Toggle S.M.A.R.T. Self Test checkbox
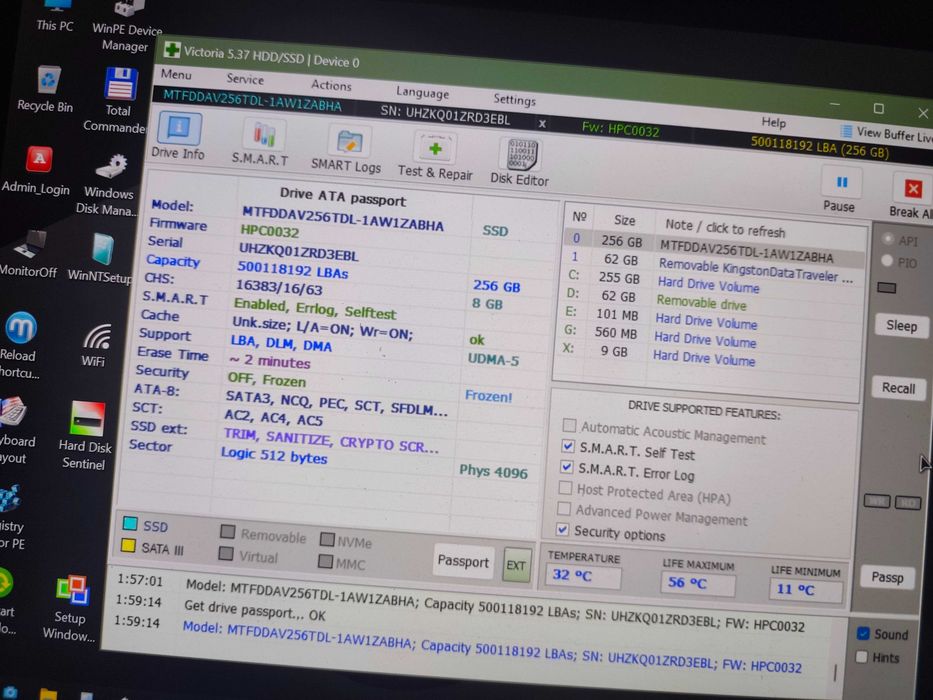This screenshot has width=933, height=700. [568, 446]
